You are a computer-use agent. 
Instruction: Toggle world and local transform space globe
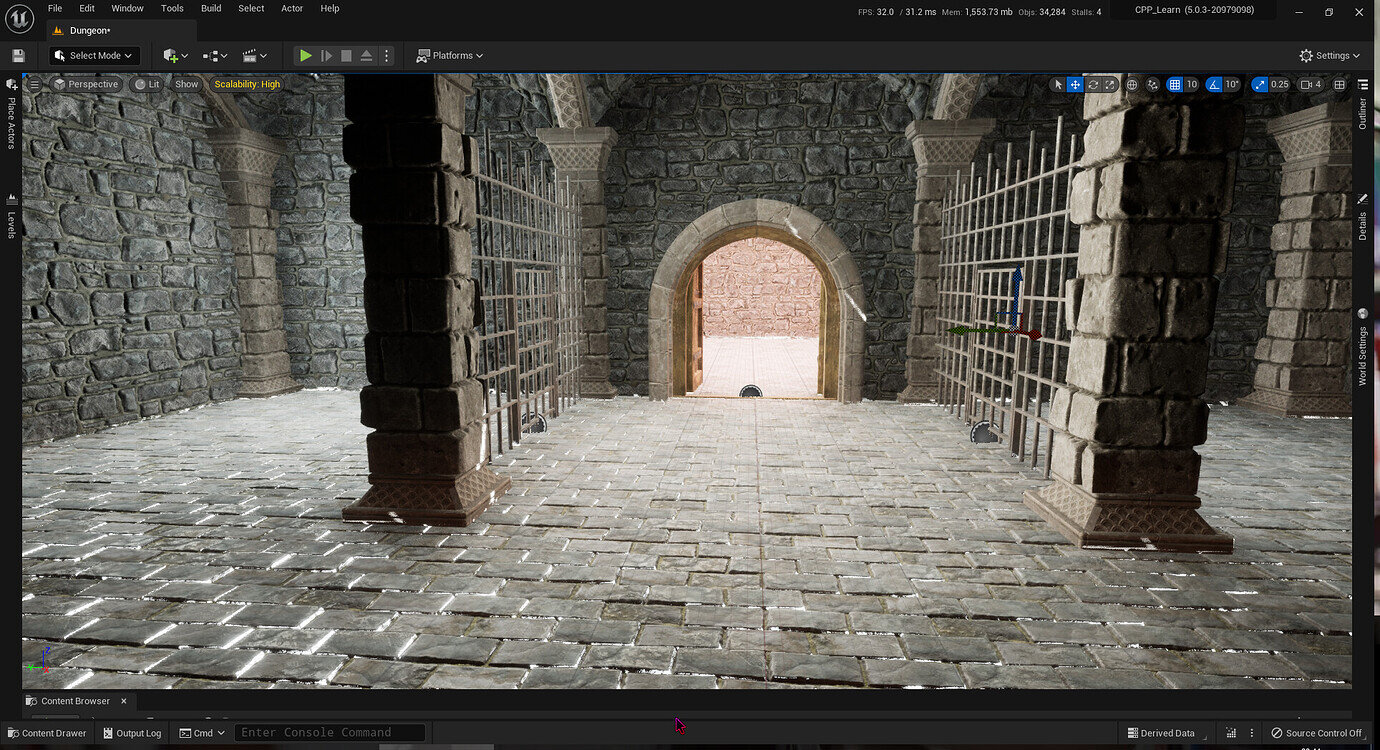pyautogui.click(x=1133, y=84)
